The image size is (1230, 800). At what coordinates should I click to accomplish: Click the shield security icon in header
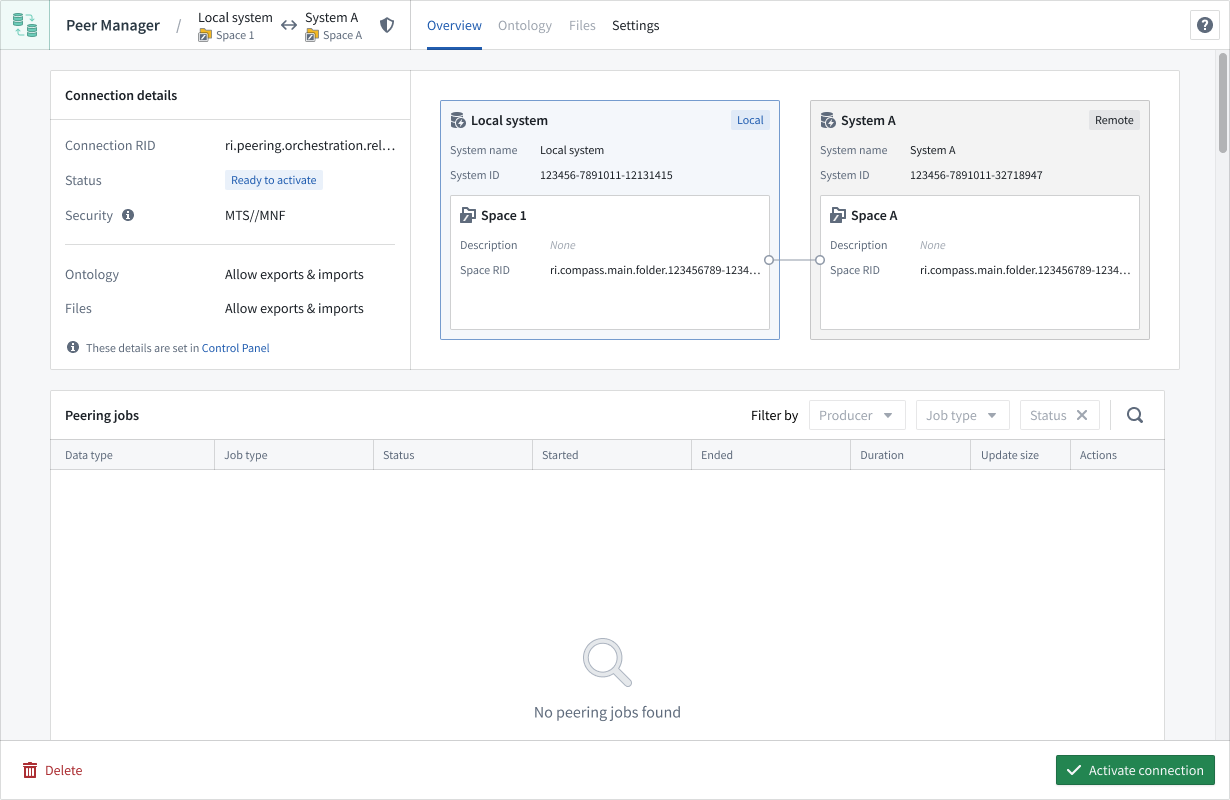387,25
